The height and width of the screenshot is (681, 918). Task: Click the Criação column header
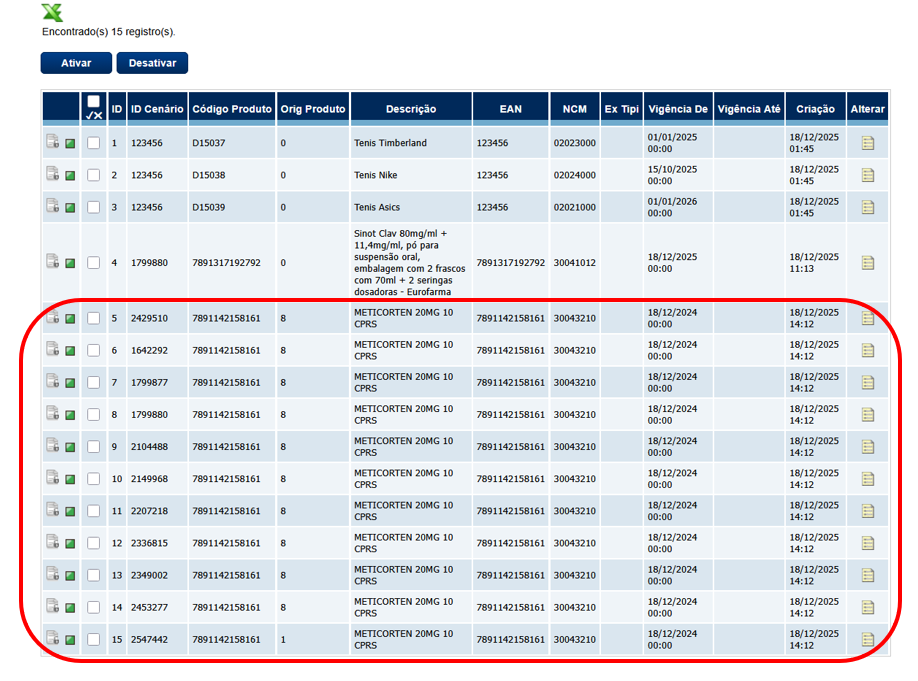[815, 109]
